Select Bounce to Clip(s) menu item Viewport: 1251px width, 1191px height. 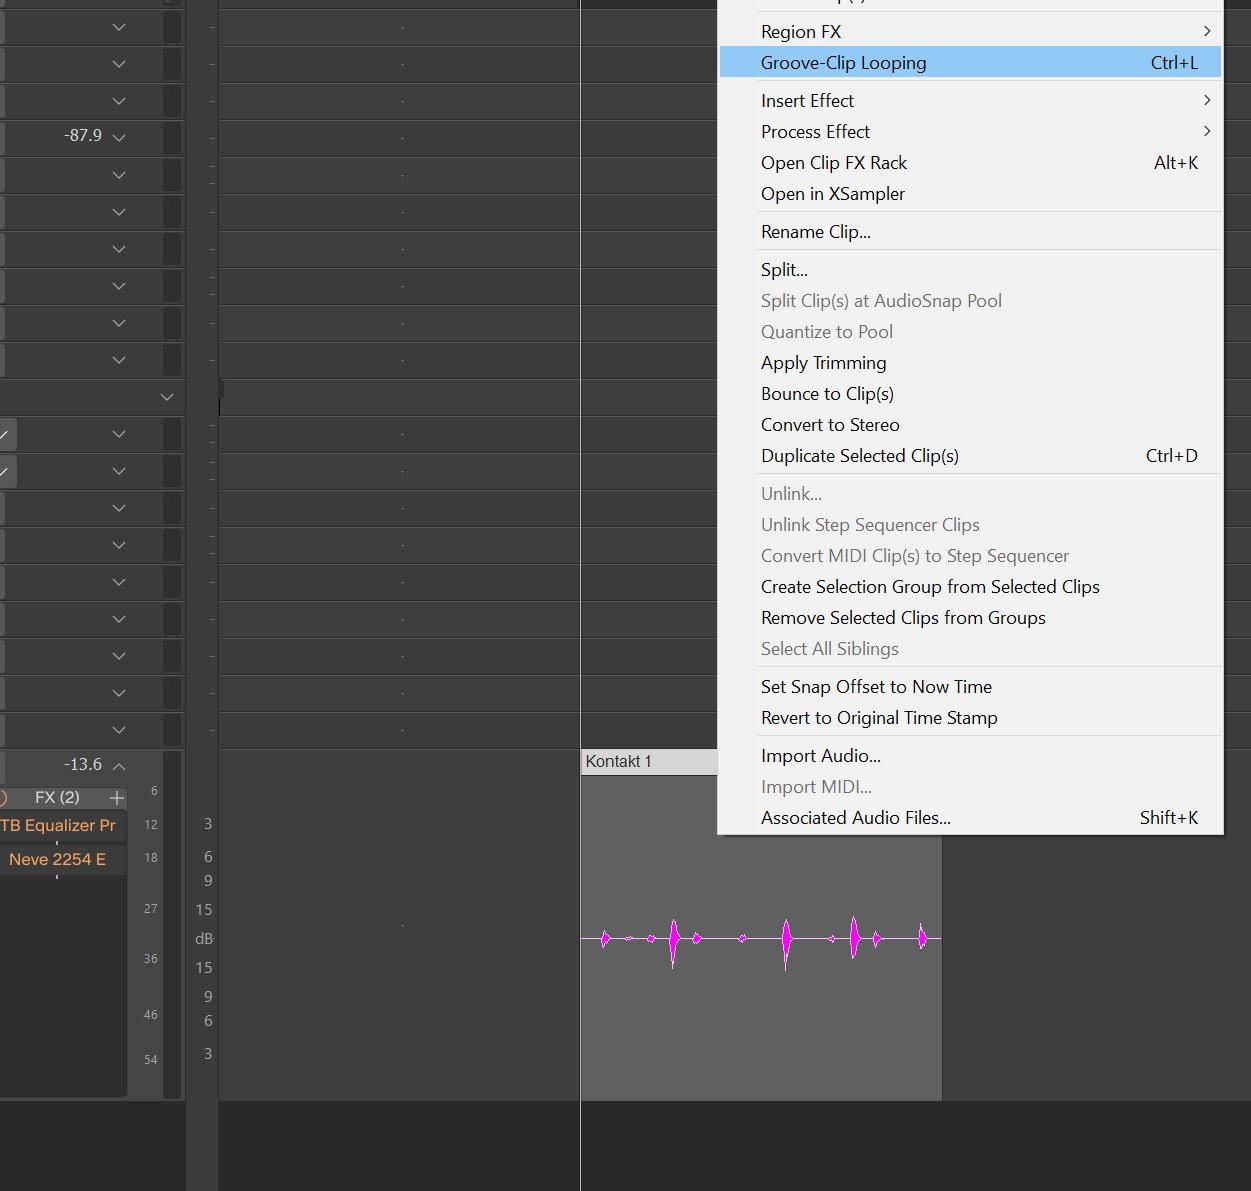[827, 394]
